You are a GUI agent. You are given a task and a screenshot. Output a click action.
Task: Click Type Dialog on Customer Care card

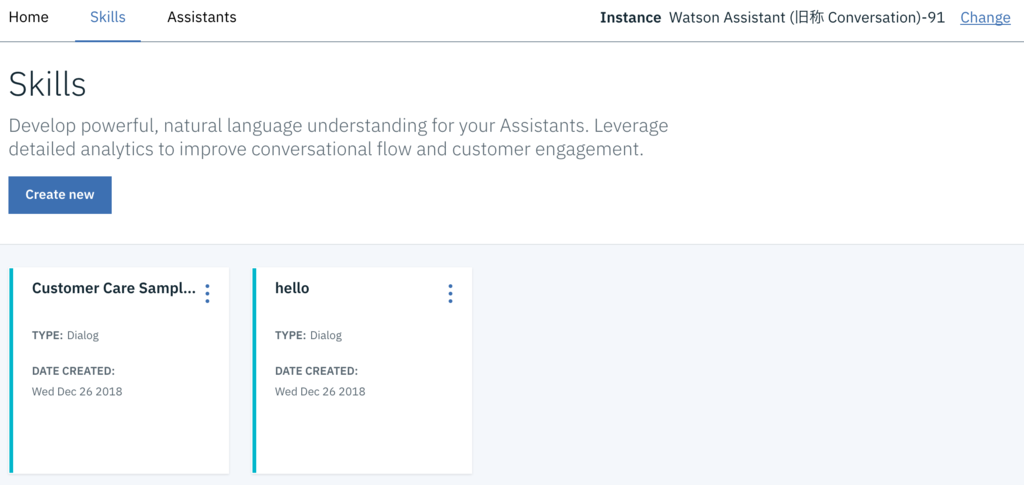66,335
